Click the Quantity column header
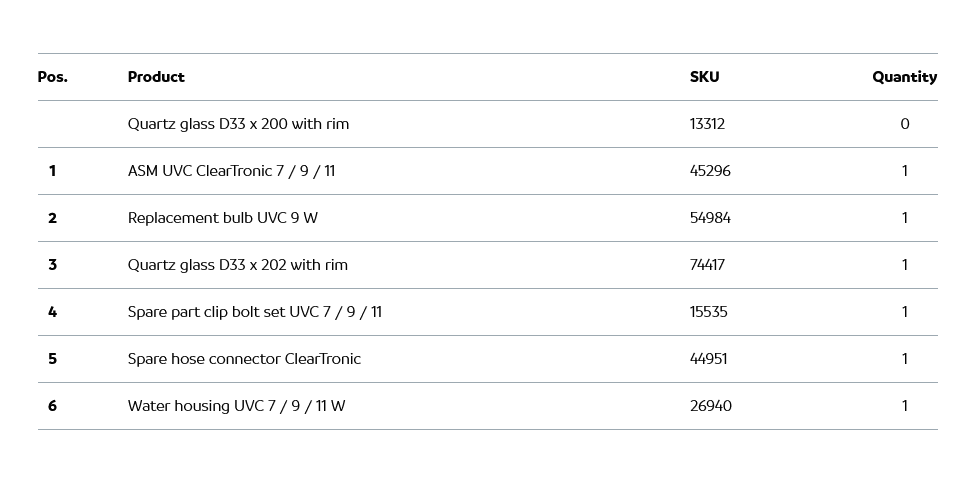The image size is (975, 485). [904, 77]
